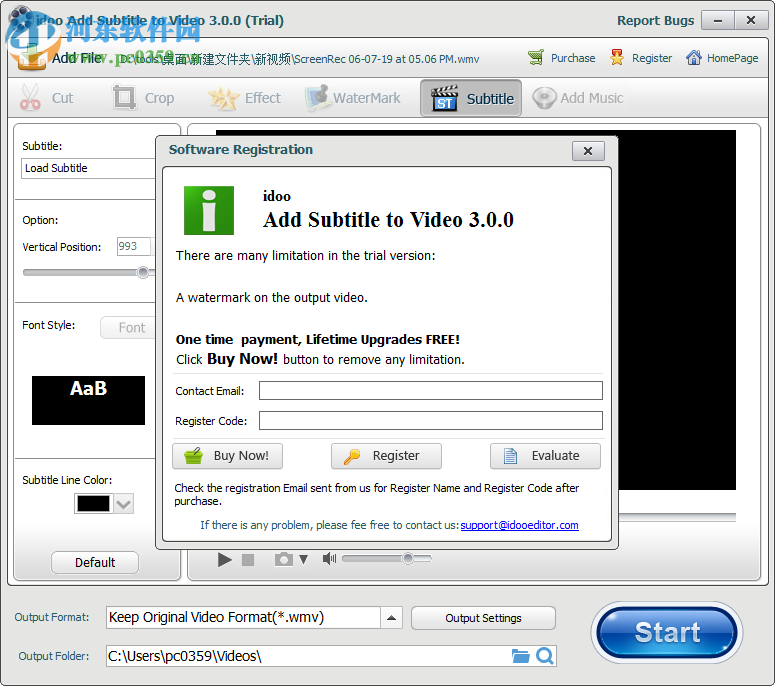Adjust the volume slider handle
775x686 pixels.
tap(408, 558)
